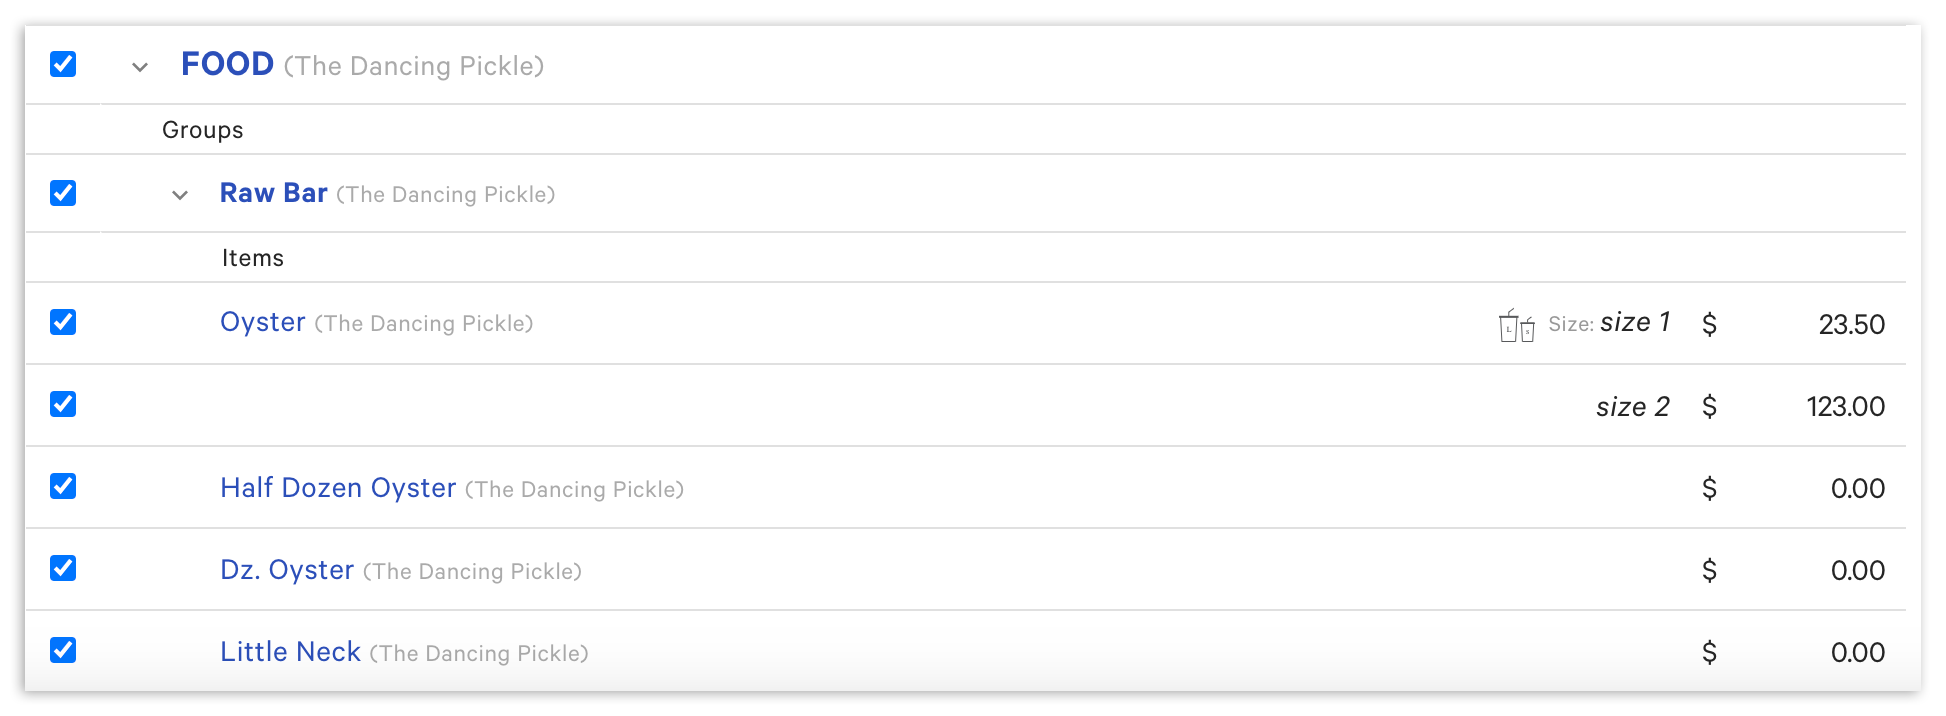Click the cup size icon on Oyster row
The width and height of the screenshot is (1946, 716).
(x=1516, y=325)
